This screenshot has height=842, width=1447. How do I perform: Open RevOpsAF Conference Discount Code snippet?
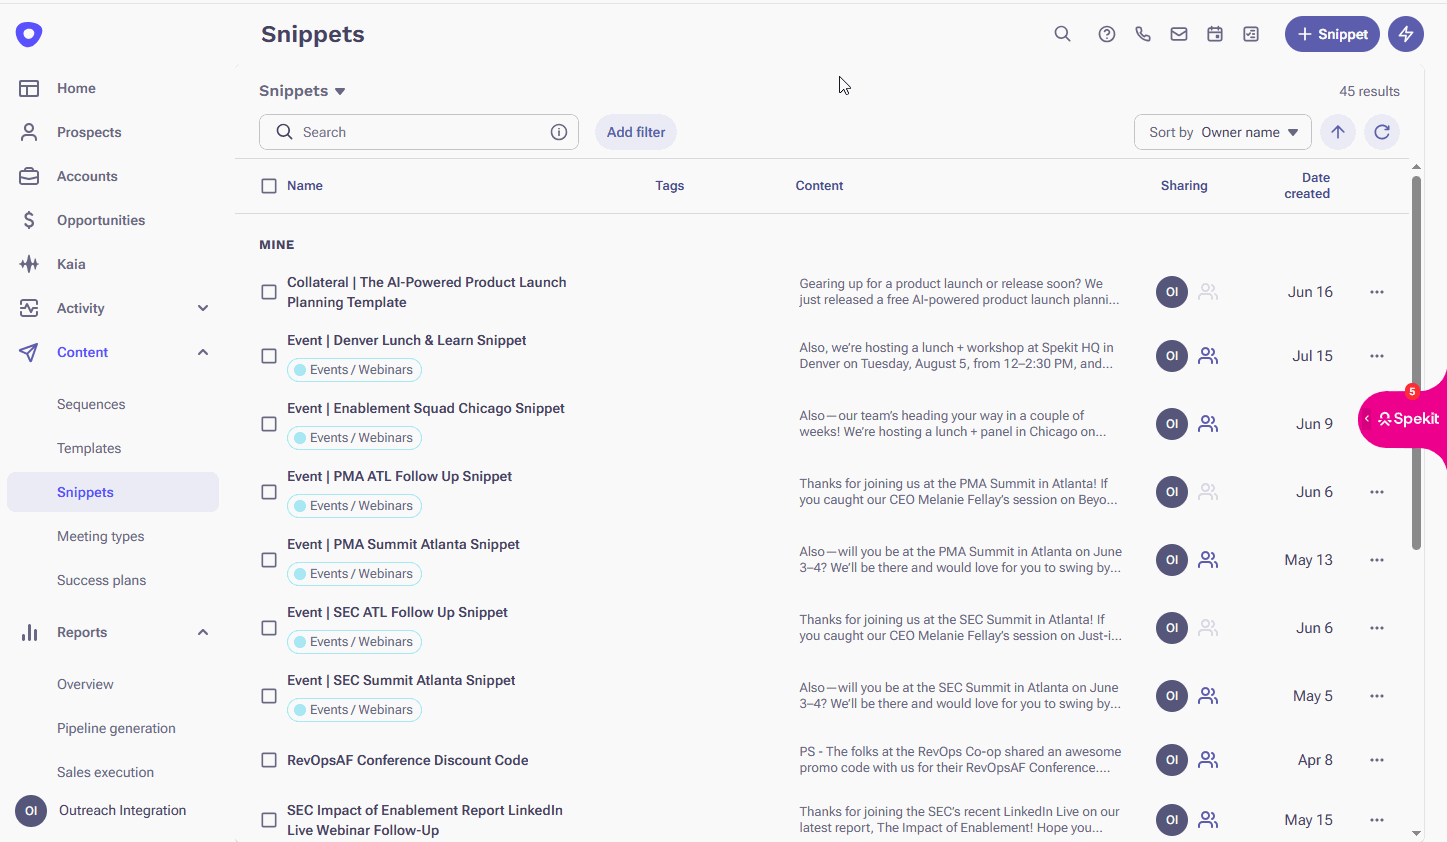point(407,760)
